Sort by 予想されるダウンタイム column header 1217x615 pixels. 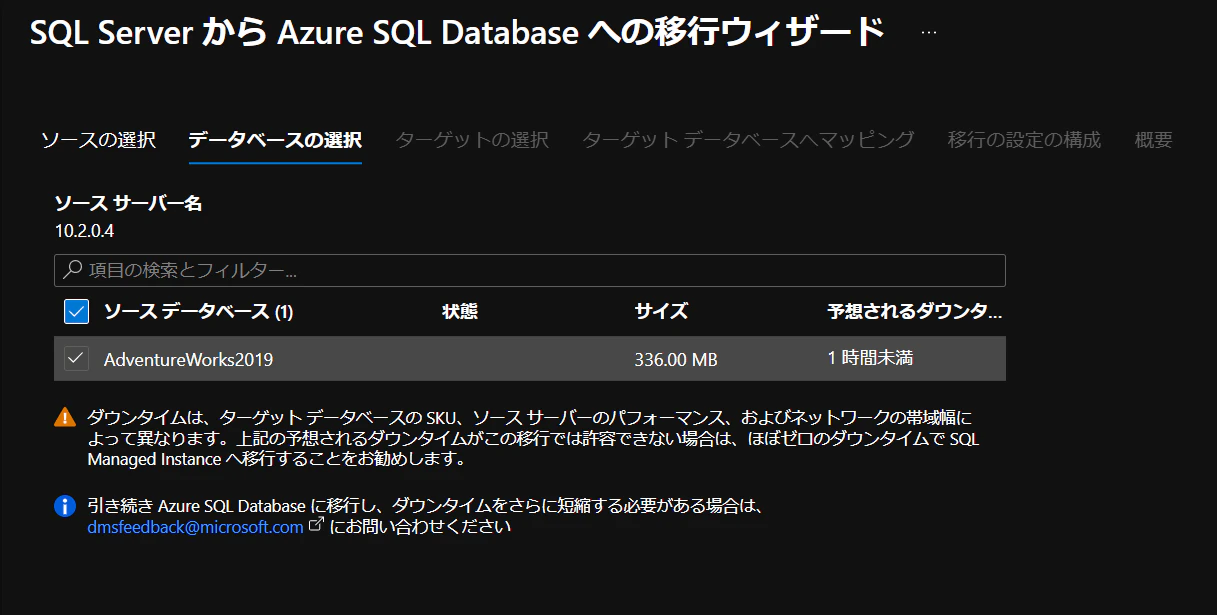tap(914, 312)
